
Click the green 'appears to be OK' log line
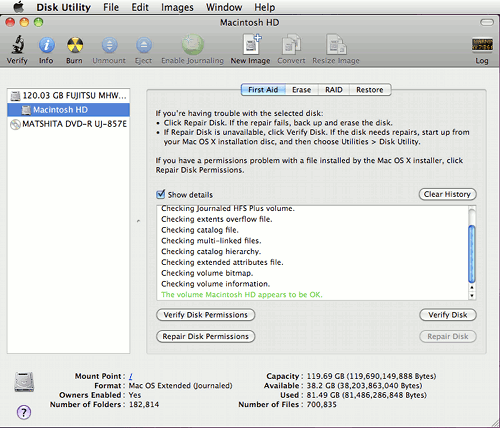tap(242, 295)
